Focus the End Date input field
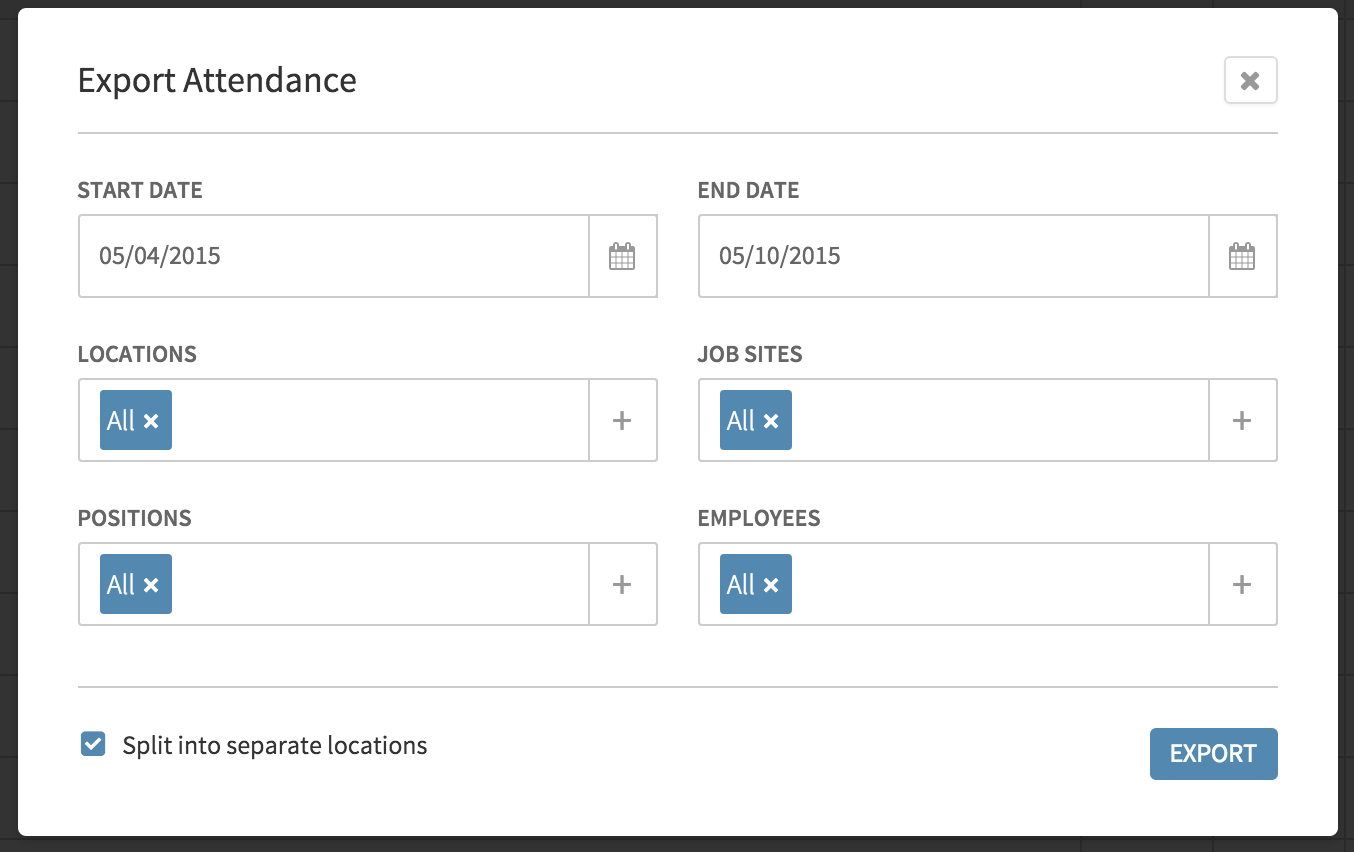This screenshot has height=852, width=1354. [954, 256]
